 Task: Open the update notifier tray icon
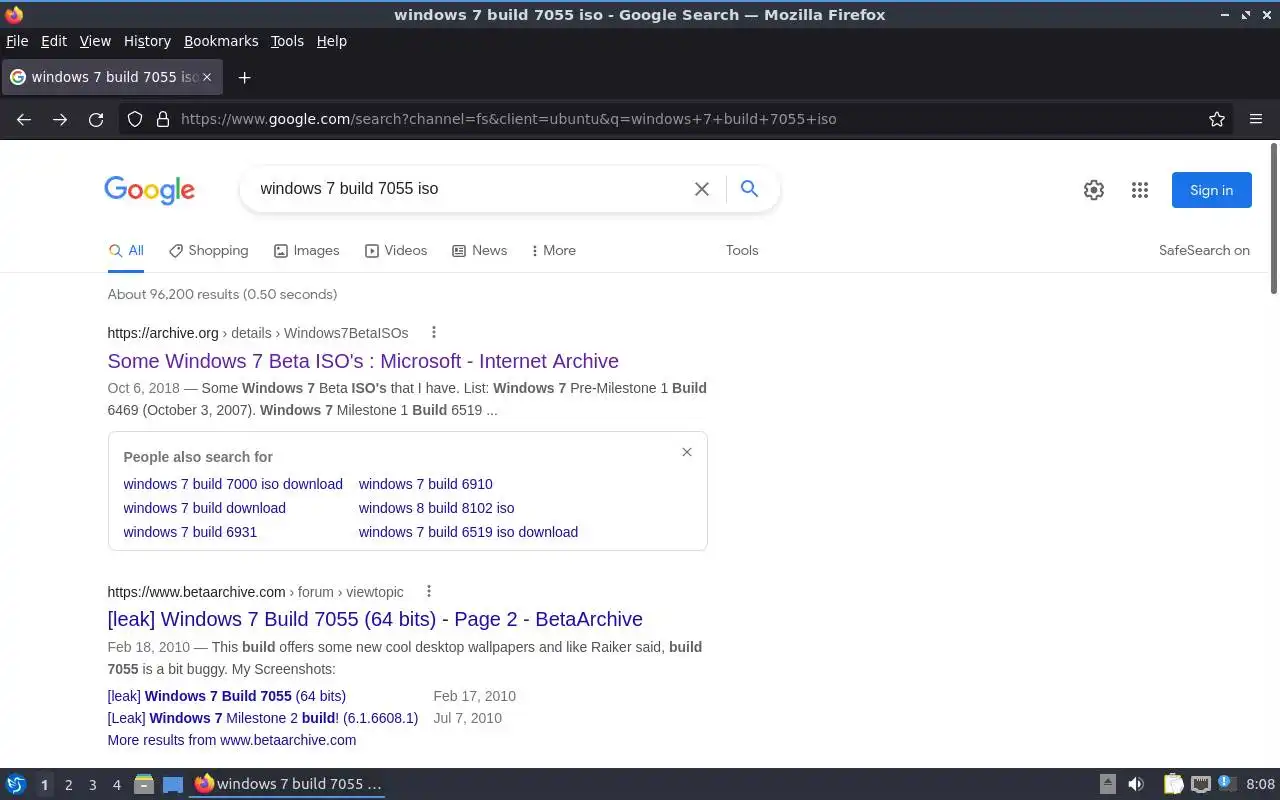pos(1228,784)
